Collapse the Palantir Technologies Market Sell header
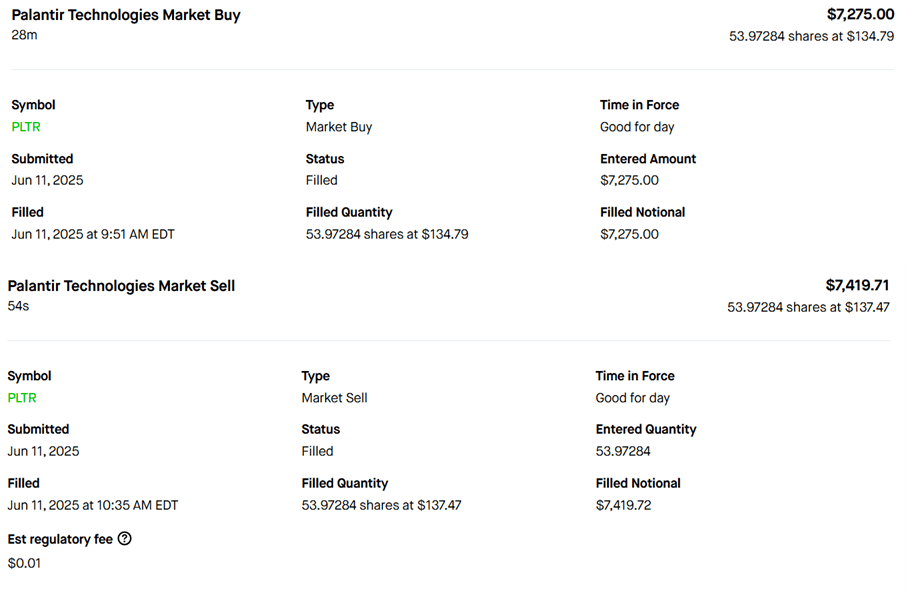 [x=122, y=286]
